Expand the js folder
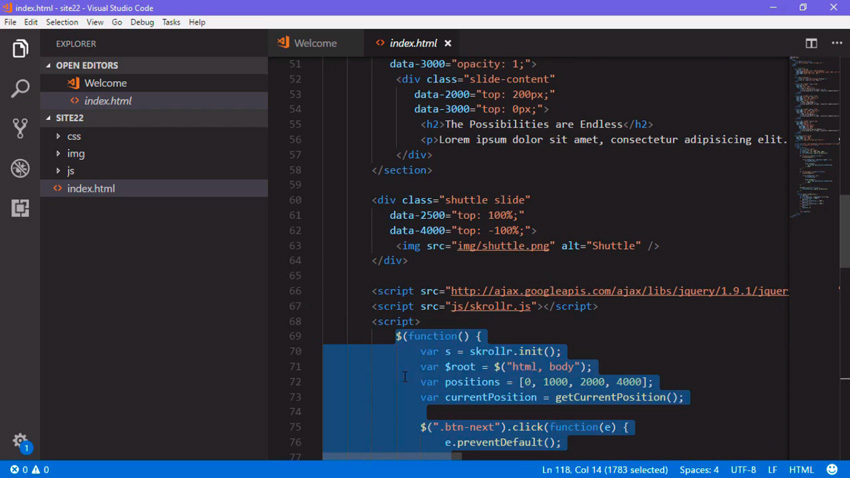The height and width of the screenshot is (478, 850). click(x=70, y=171)
